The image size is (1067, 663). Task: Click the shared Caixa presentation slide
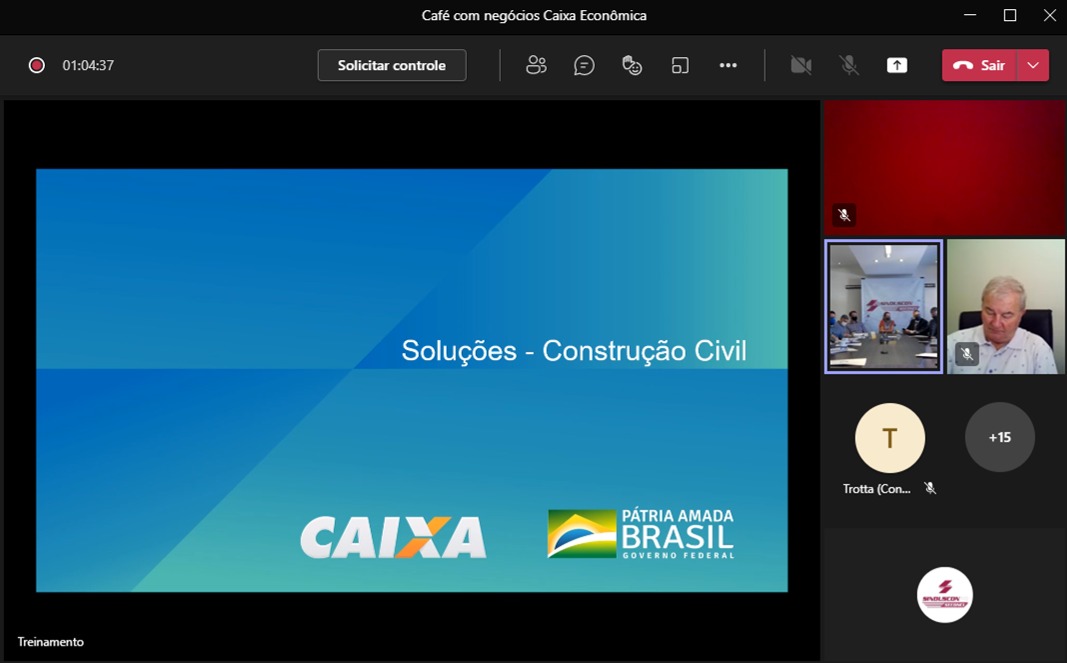(411, 380)
